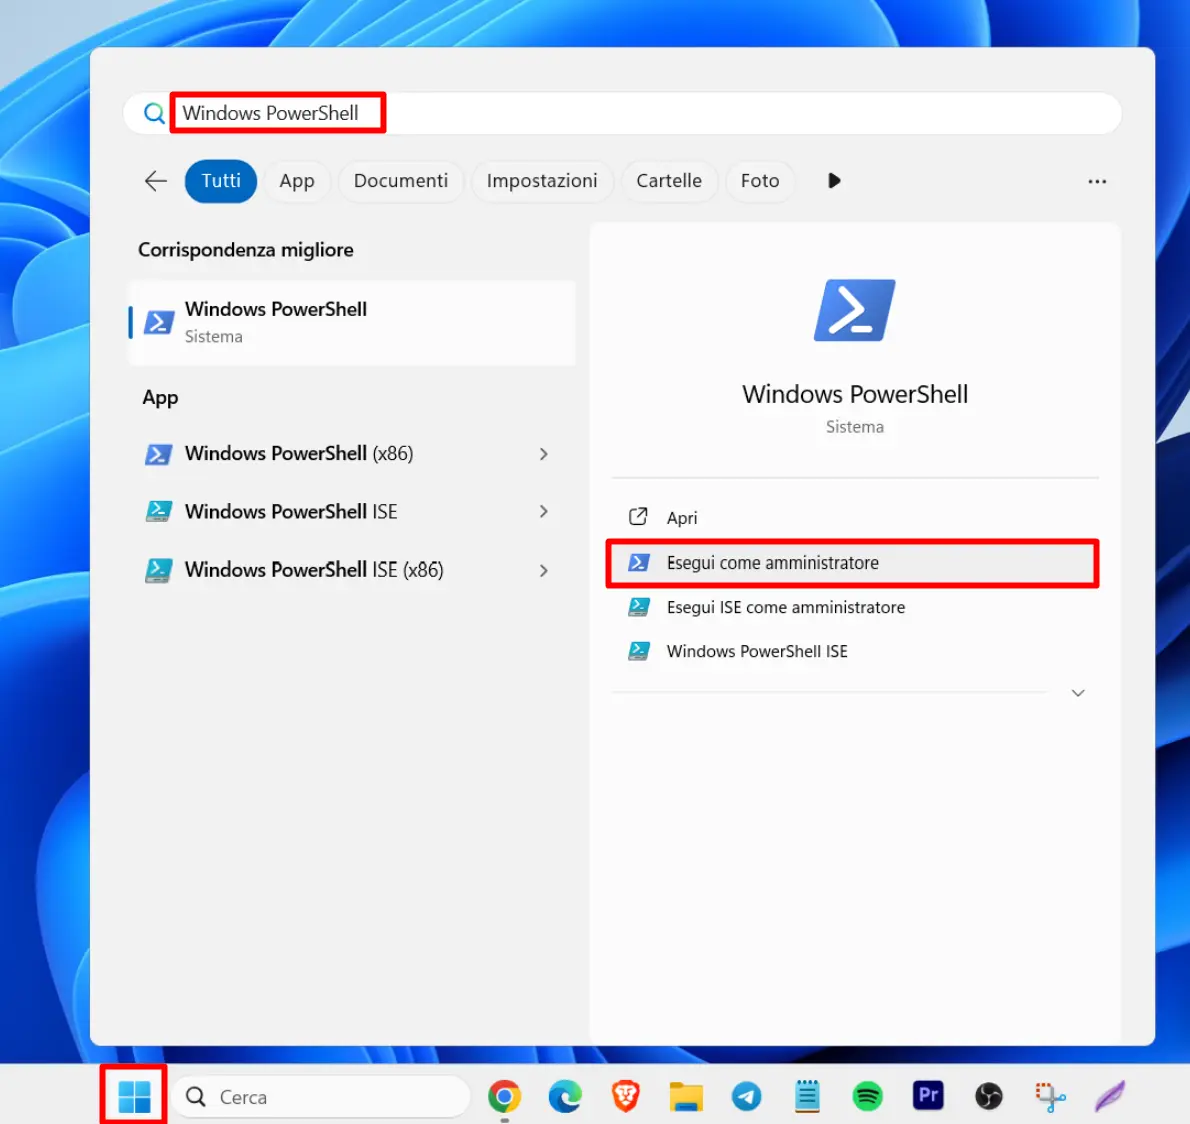Switch to the Documenti filter tab

coord(401,181)
